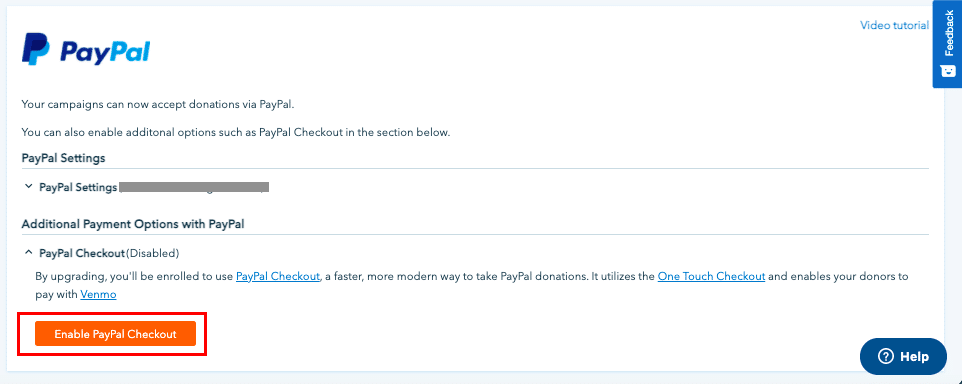Open the vertical Feedback side tab label

pyautogui.click(x=949, y=34)
